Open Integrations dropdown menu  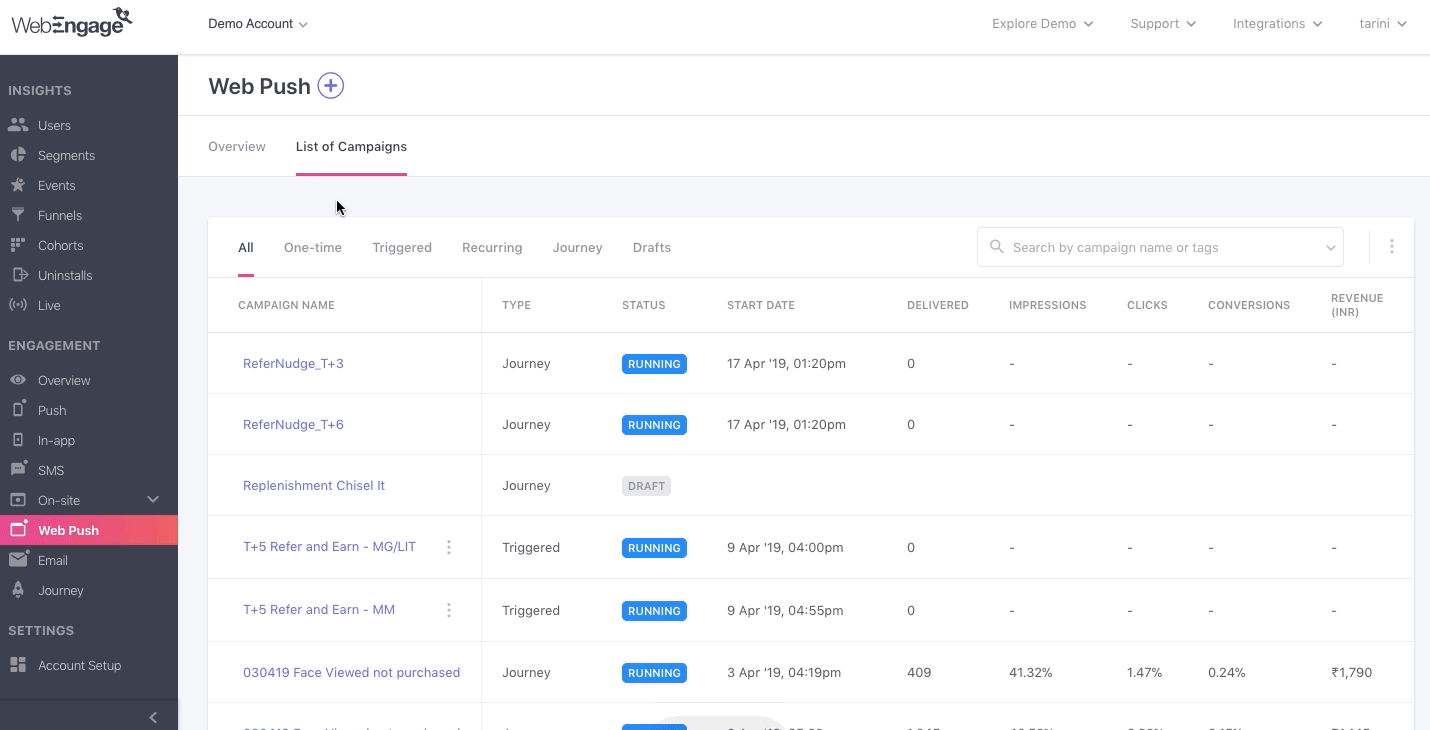click(x=1278, y=24)
